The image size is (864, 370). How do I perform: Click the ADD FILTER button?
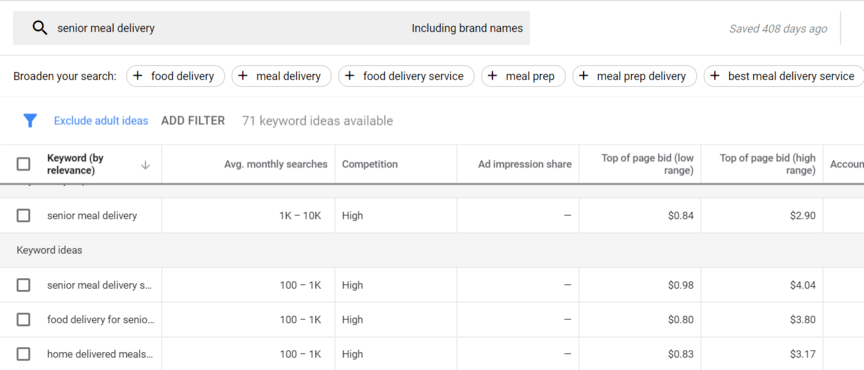pos(193,121)
